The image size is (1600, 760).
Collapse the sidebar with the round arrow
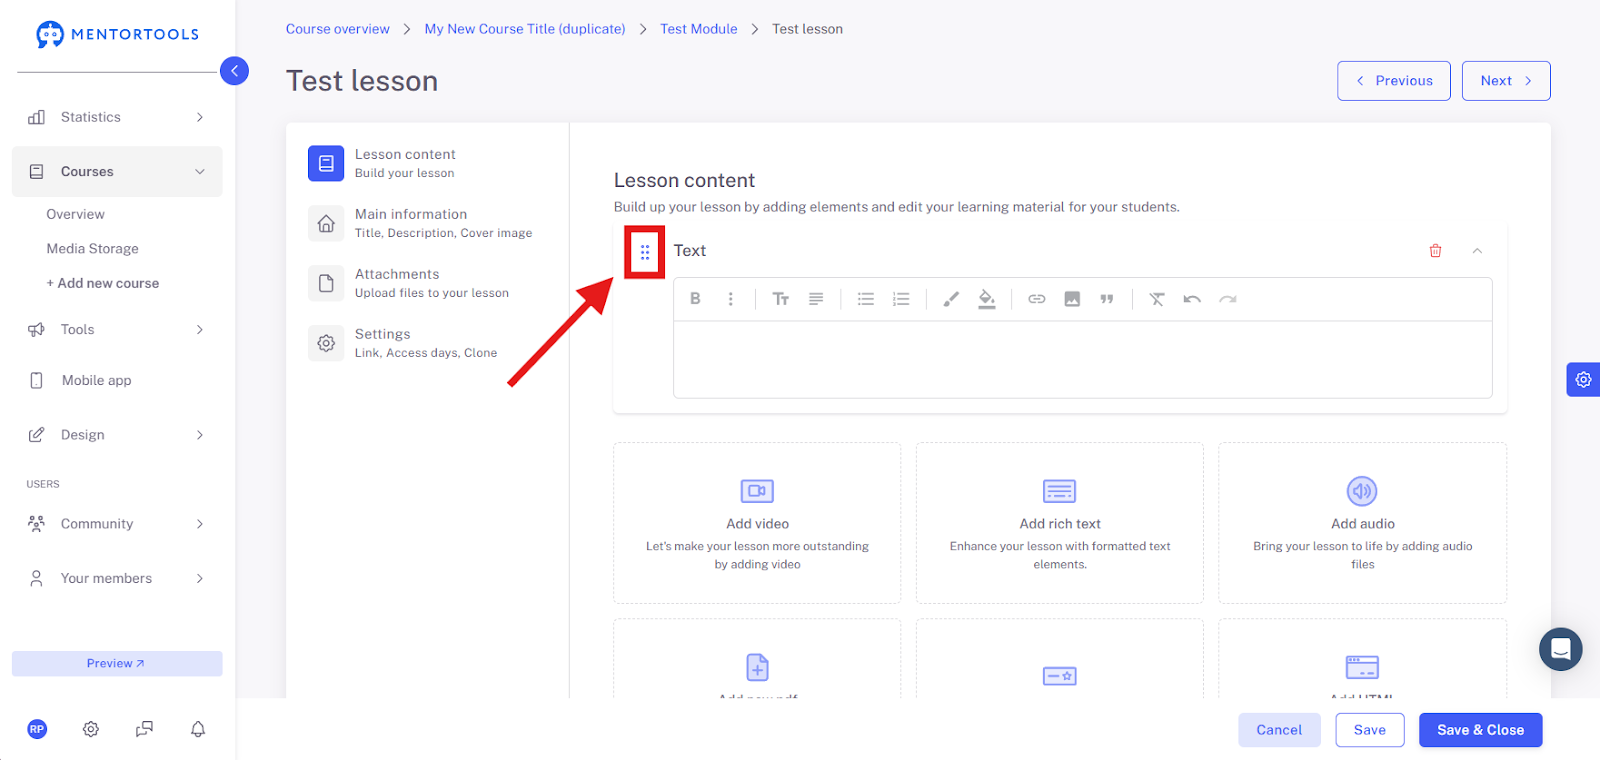(234, 71)
